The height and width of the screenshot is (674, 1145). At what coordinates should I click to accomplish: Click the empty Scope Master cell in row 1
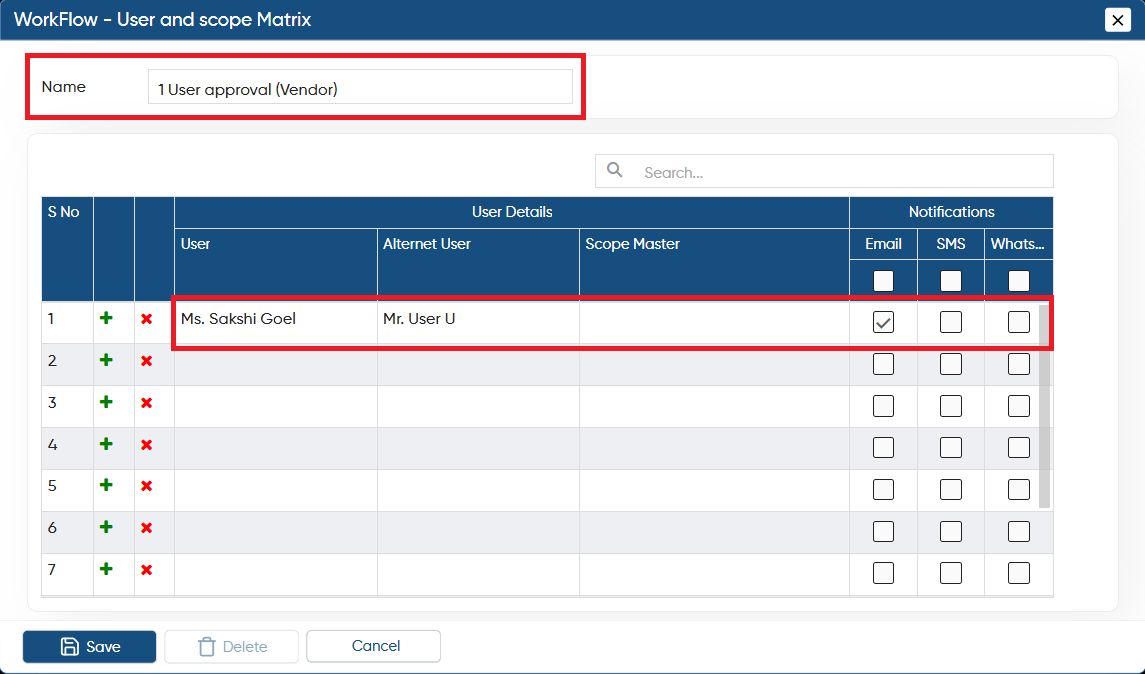point(714,322)
